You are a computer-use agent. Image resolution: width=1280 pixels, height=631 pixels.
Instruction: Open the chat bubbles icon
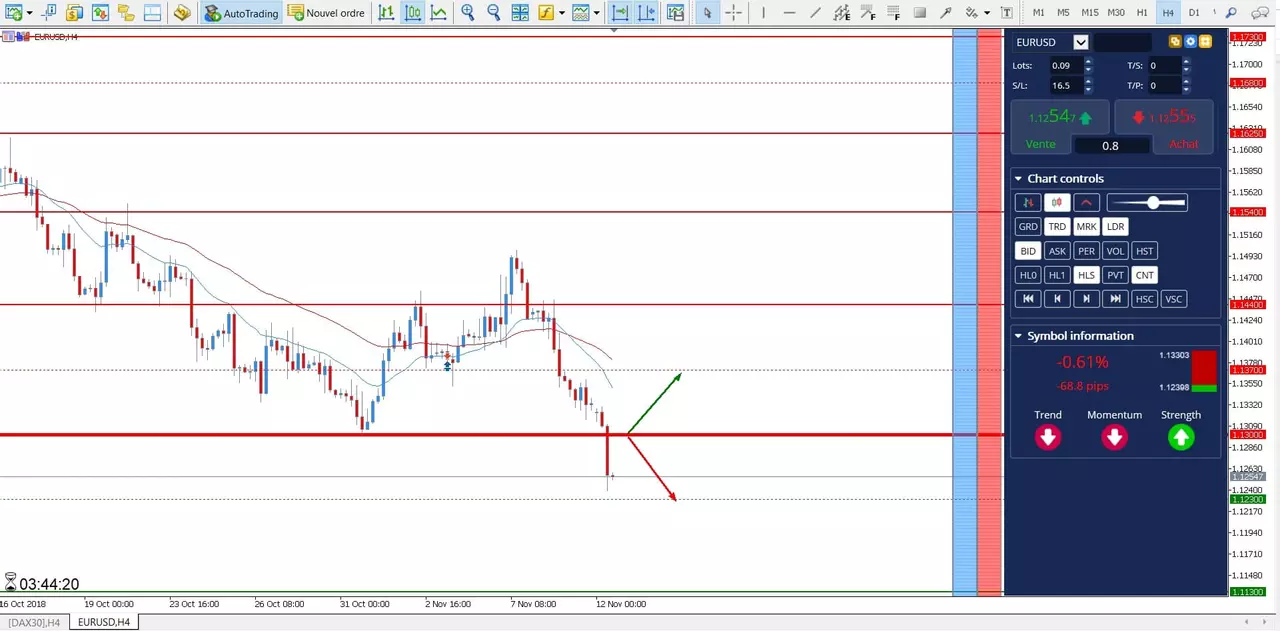tap(1261, 13)
